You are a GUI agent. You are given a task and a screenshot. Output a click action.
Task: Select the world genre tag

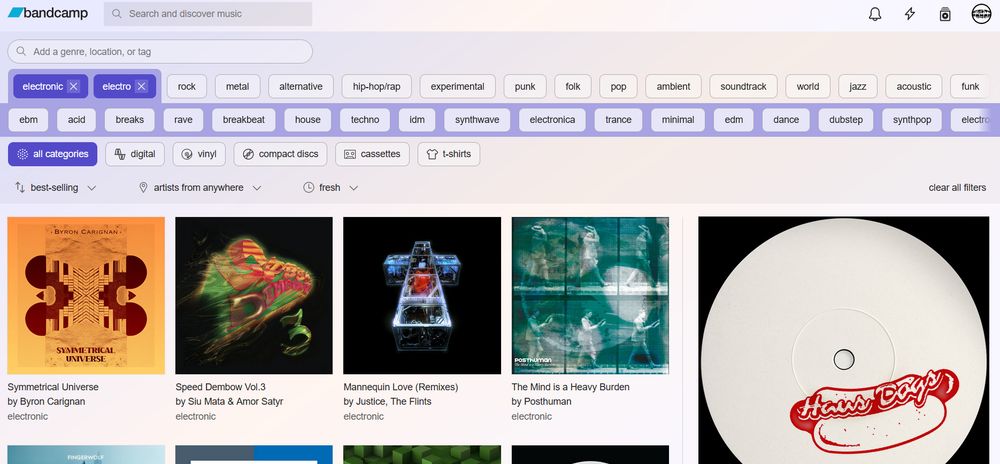(808, 87)
